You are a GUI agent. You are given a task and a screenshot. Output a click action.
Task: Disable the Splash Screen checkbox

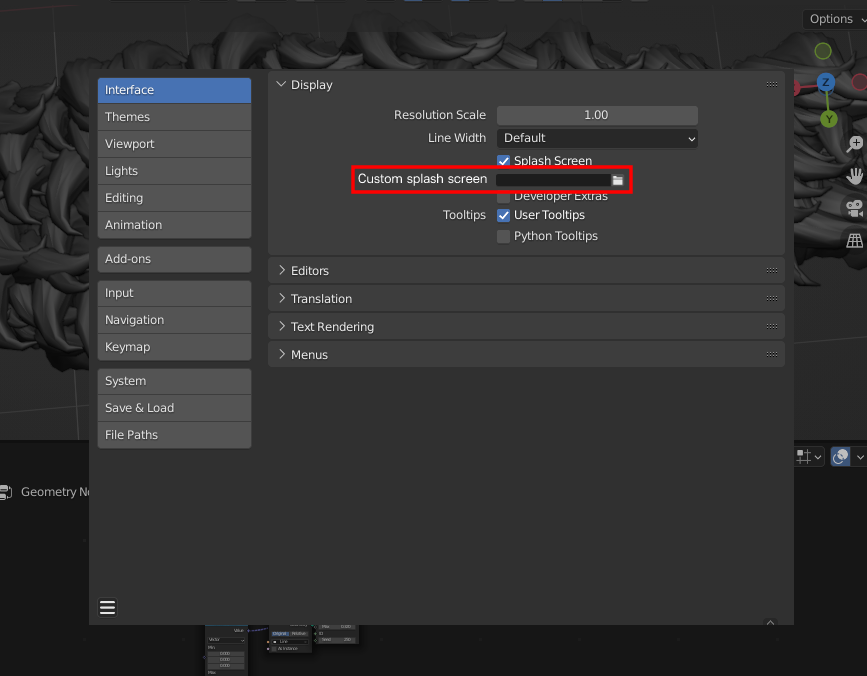click(503, 161)
